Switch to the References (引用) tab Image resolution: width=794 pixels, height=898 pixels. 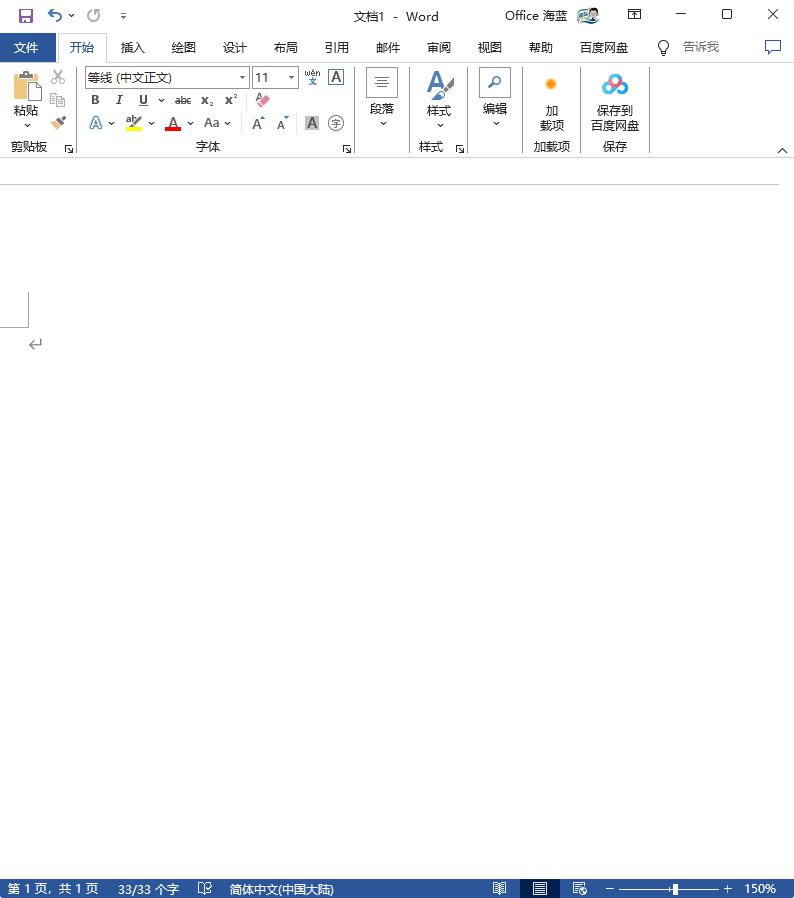tap(336, 48)
